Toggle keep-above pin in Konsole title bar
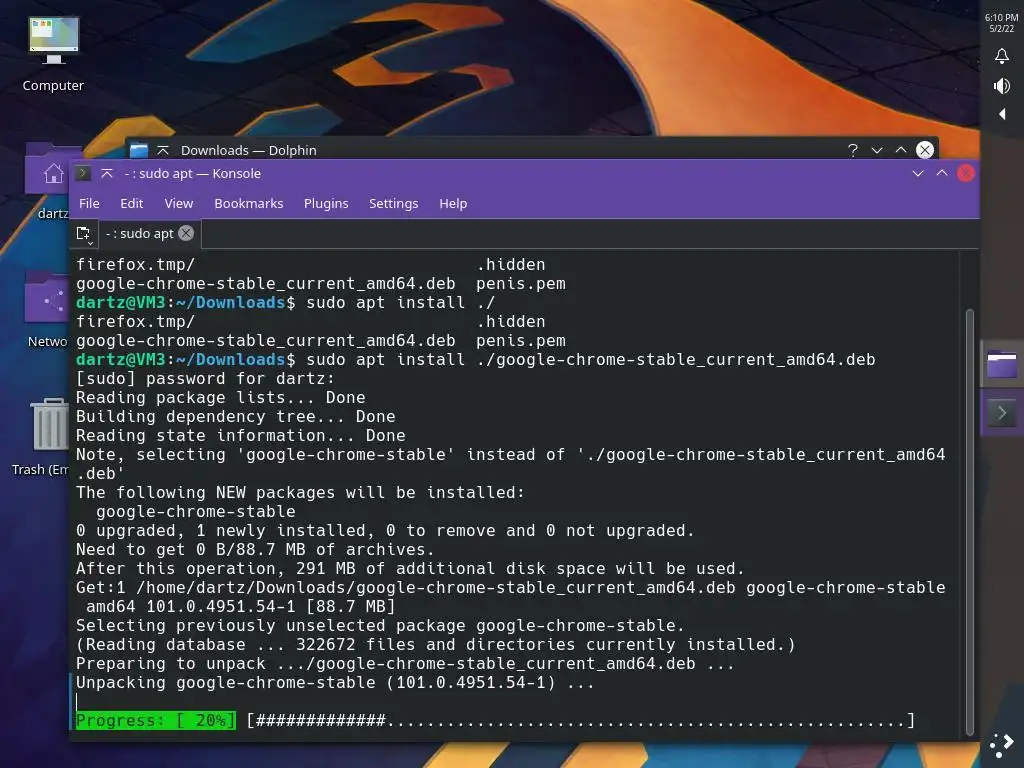The width and height of the screenshot is (1024, 768). [x=107, y=173]
